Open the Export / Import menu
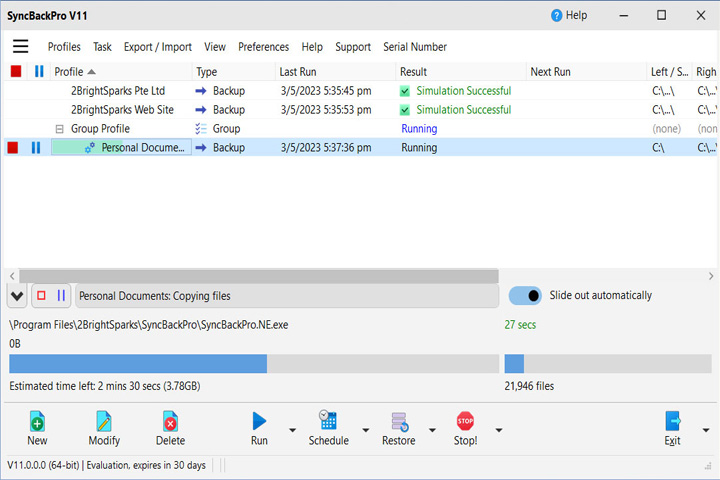The image size is (720, 480). point(158,47)
